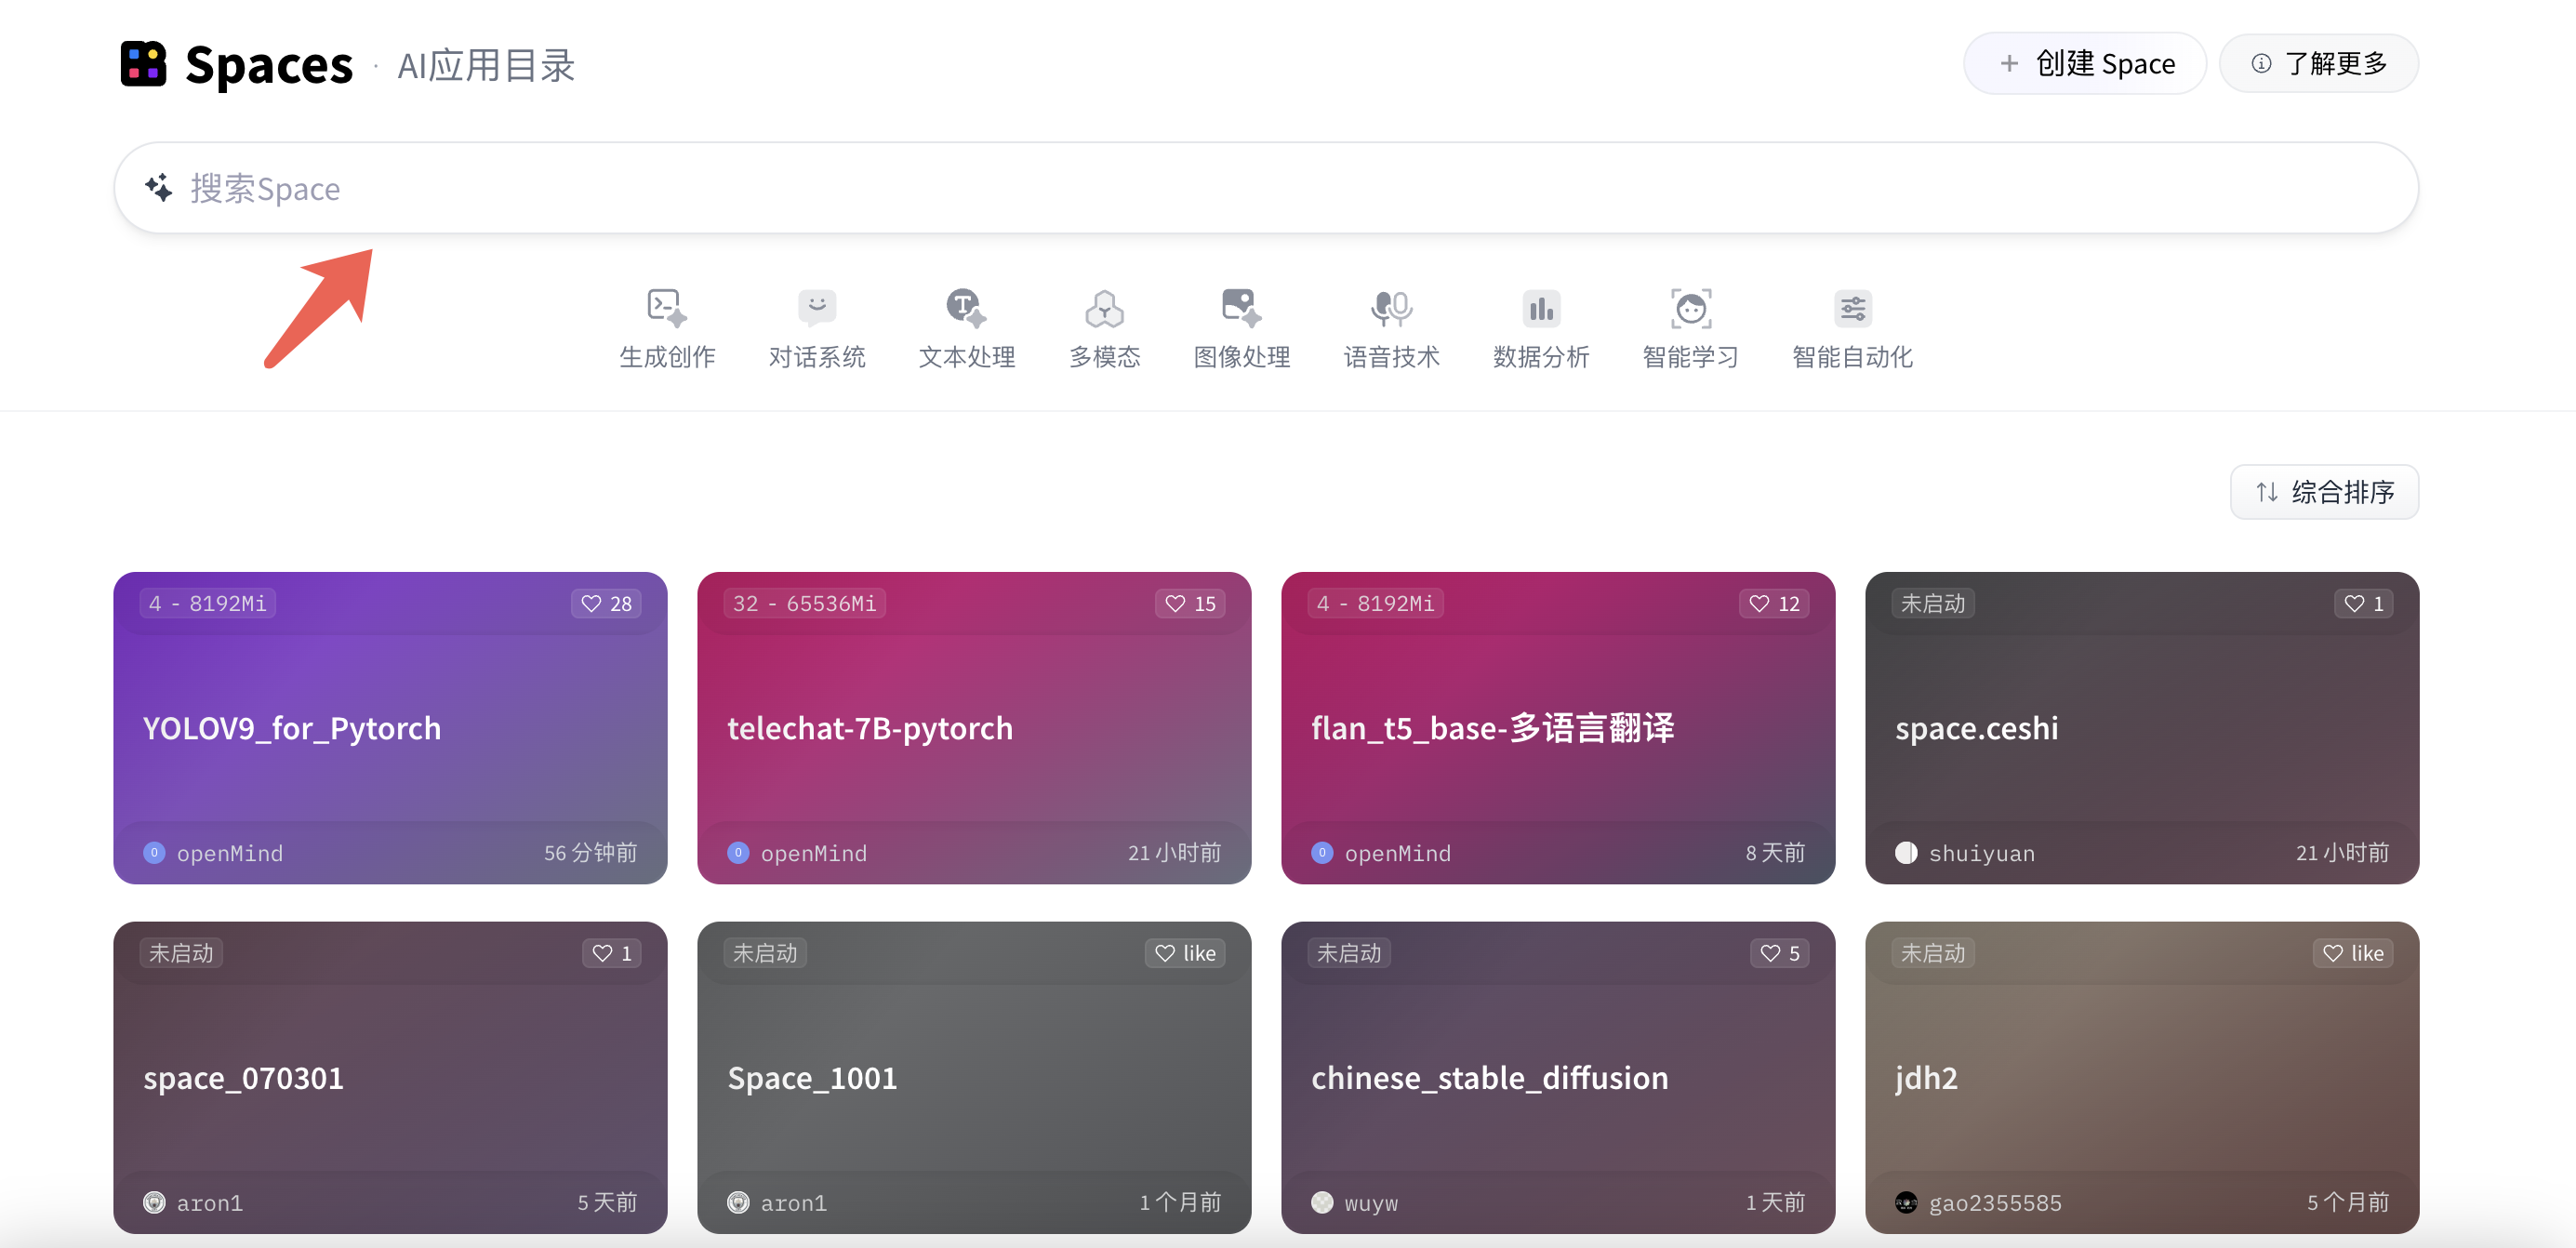Click the 32 - 65536Mi resource badge
Screen dimensions: 2576x1248
pos(804,603)
